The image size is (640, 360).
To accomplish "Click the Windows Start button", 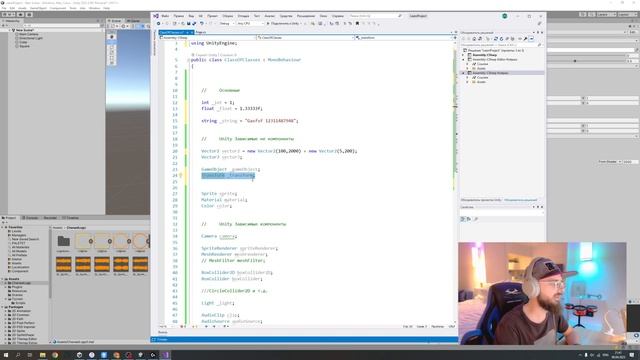I will coord(6,355).
